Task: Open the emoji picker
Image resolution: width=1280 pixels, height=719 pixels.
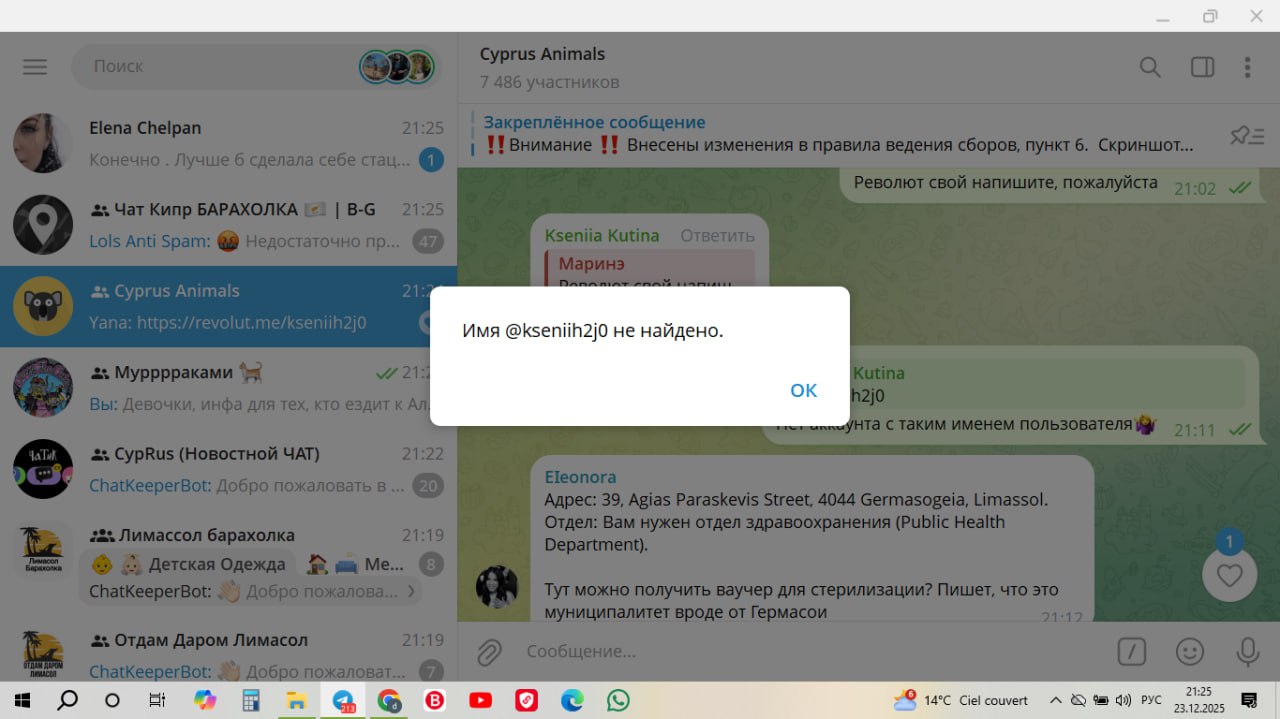Action: coord(1189,652)
